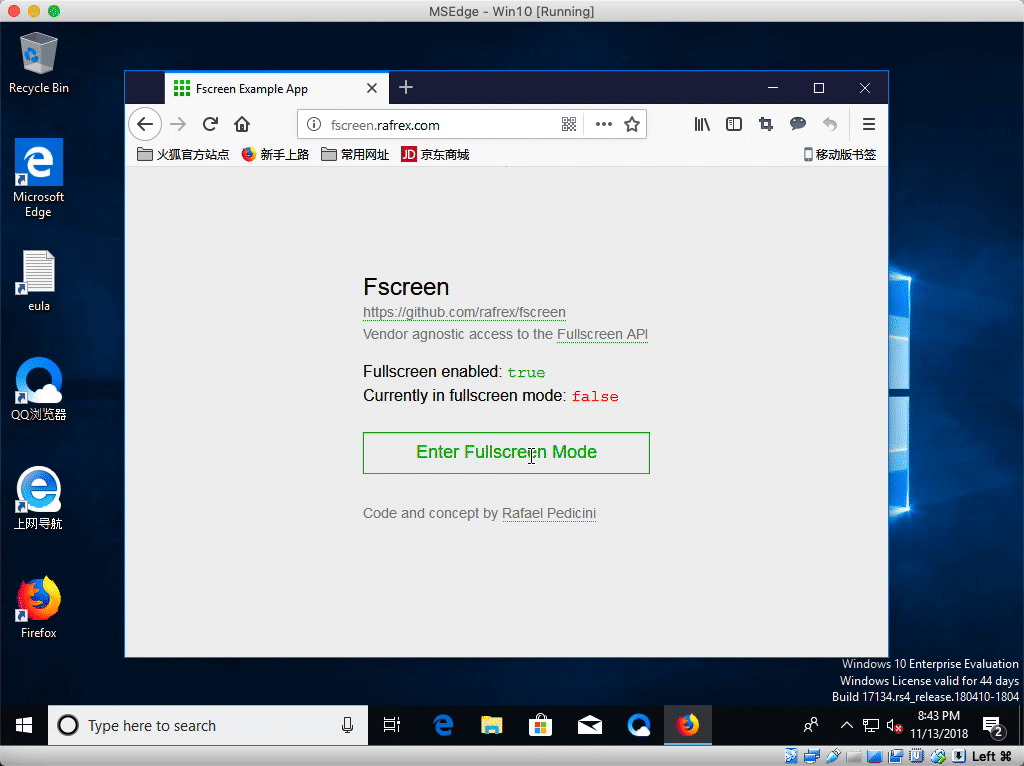Reload the current page
1024x766 pixels.
210,124
